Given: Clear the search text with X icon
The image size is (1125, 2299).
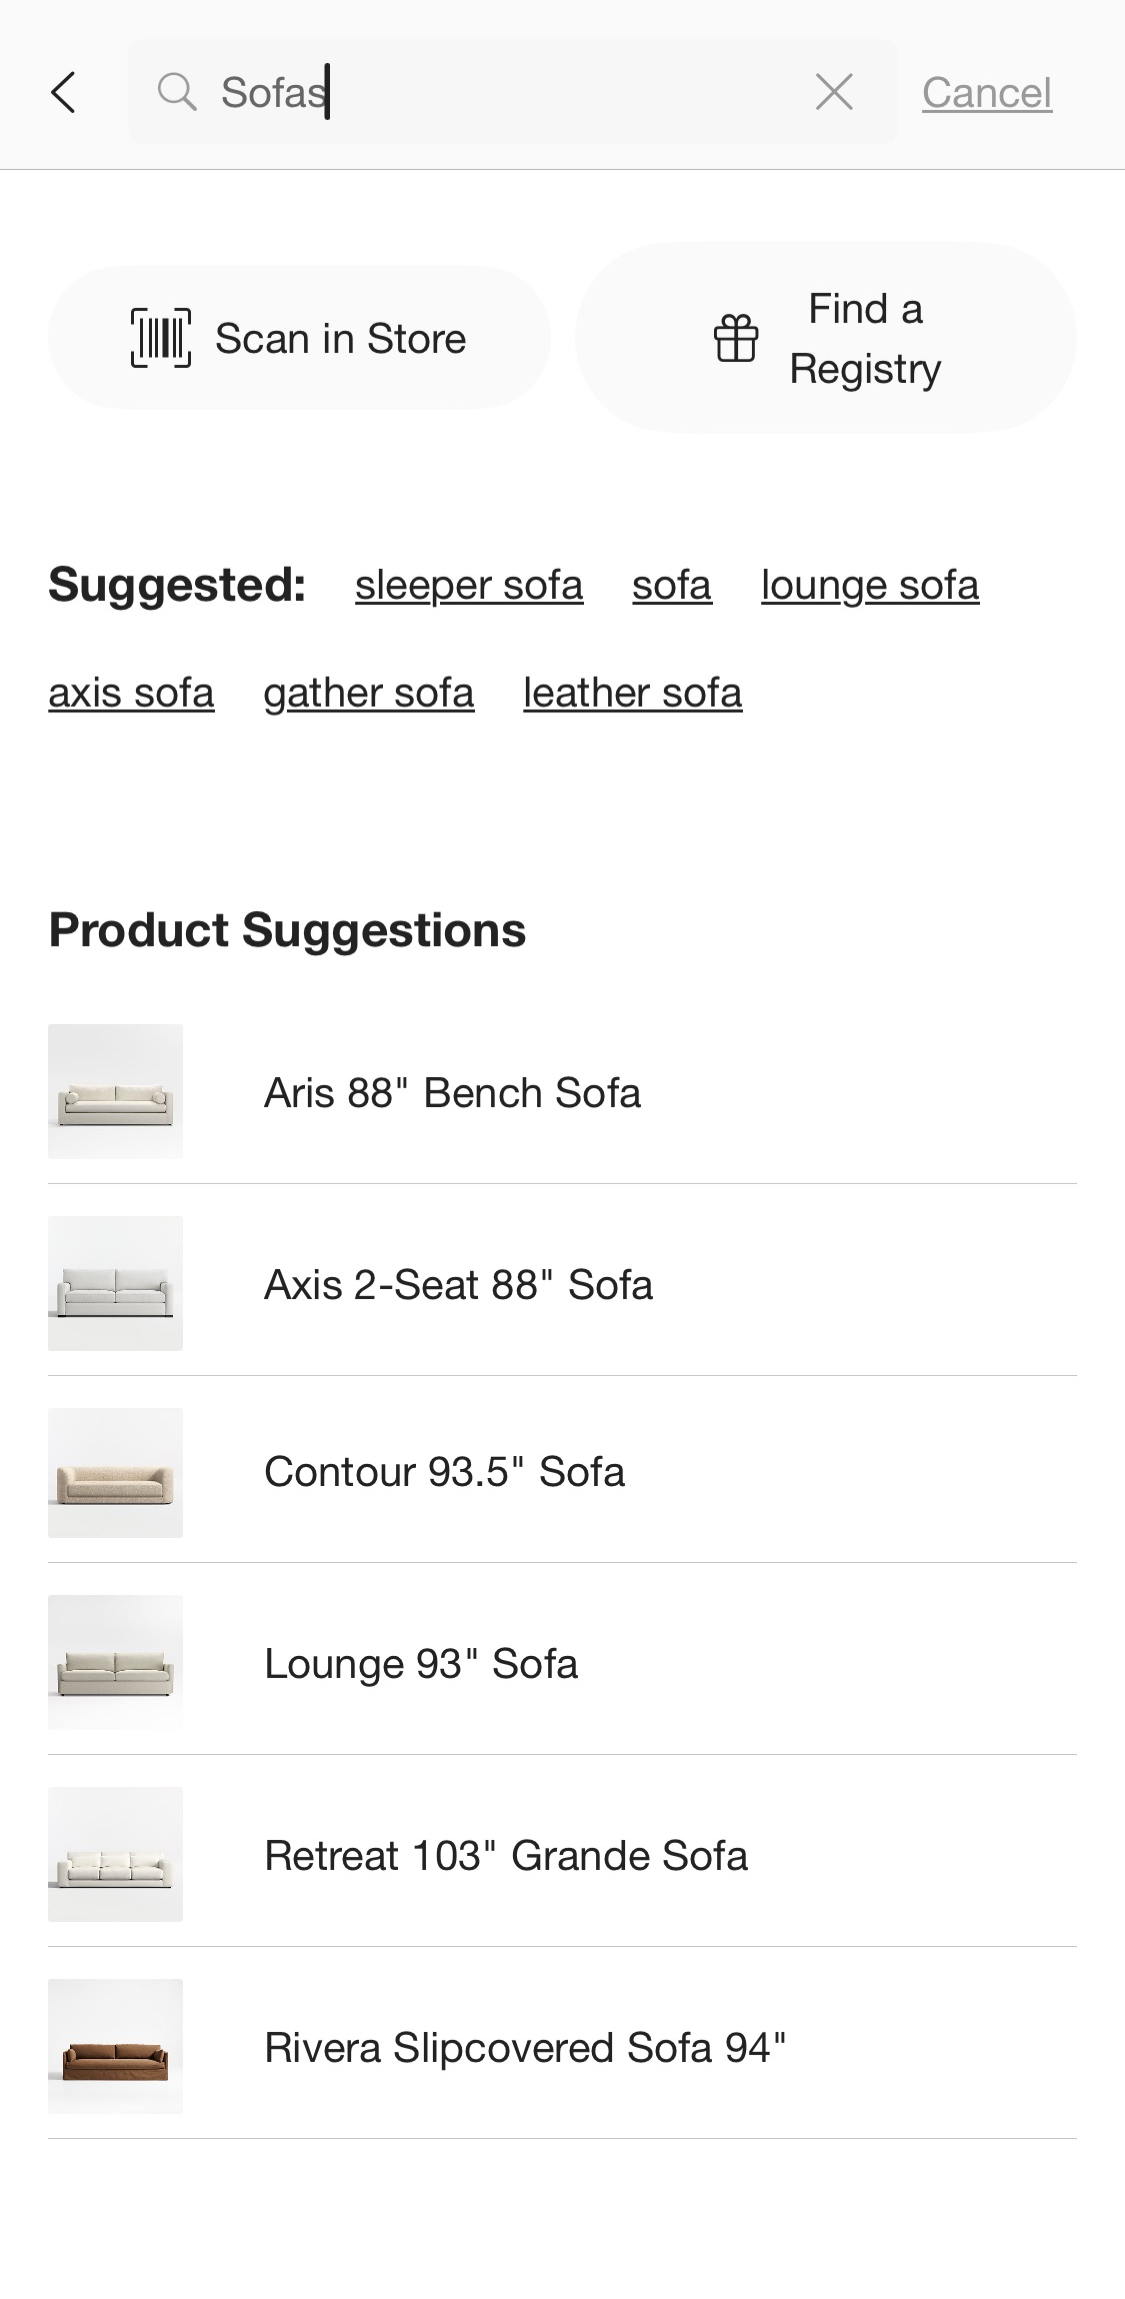Looking at the screenshot, I should (x=834, y=92).
